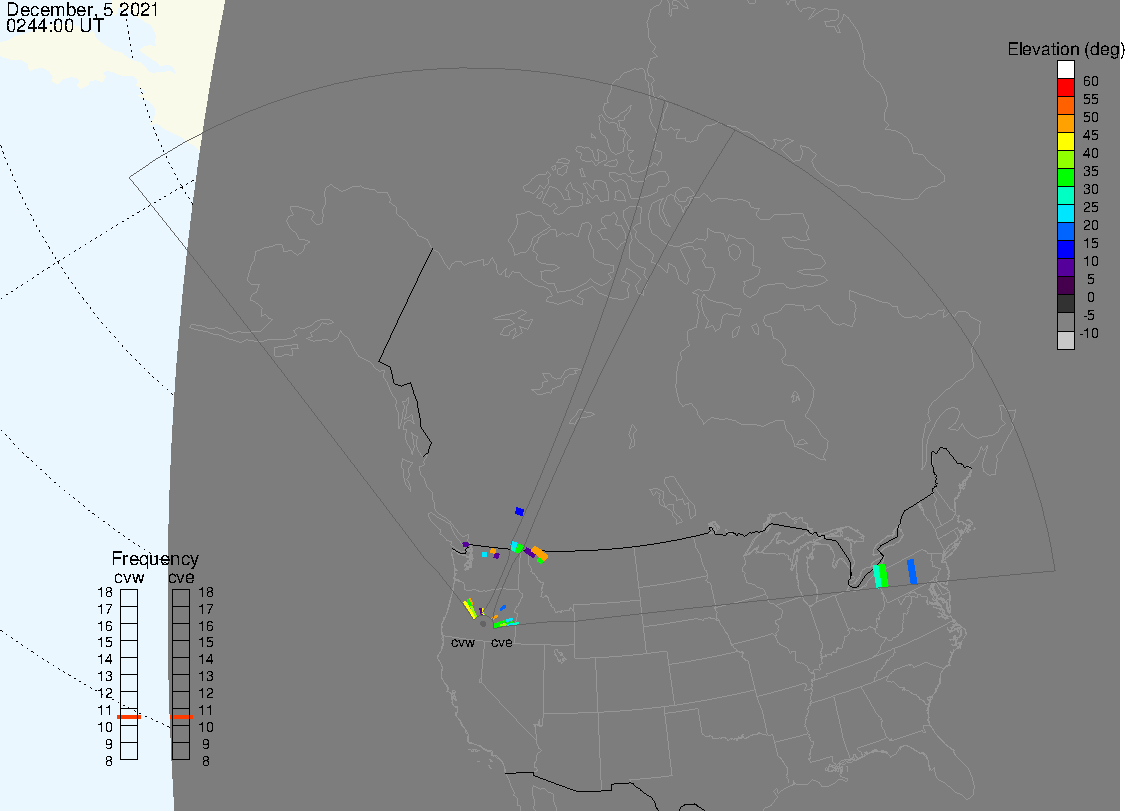Click the 'cve' radar label on the map
Viewport: 1125px width, 811px height.
pos(502,643)
